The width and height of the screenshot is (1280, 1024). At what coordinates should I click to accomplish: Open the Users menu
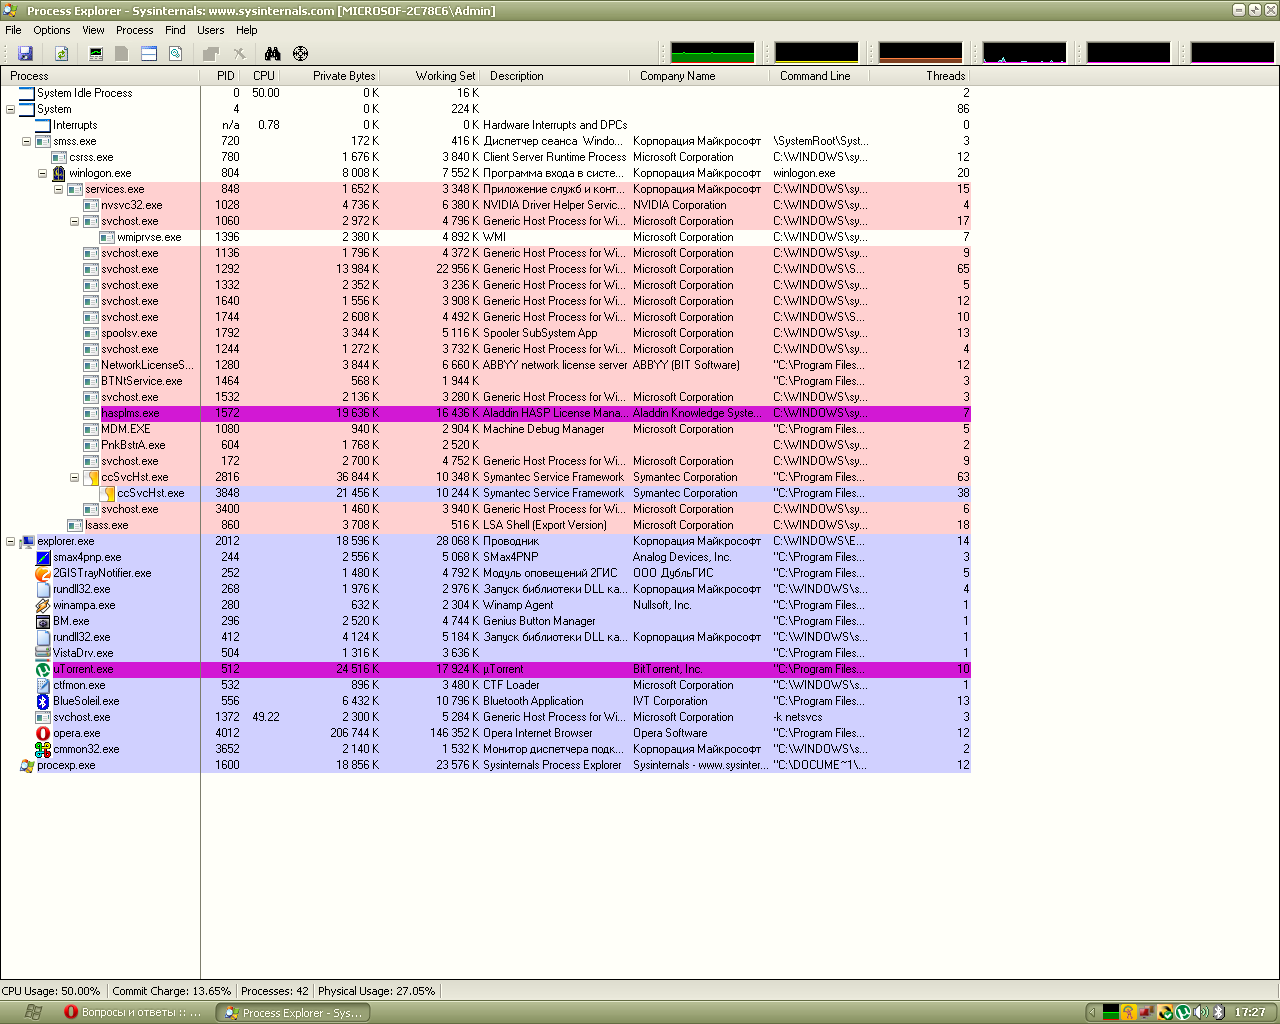click(210, 30)
